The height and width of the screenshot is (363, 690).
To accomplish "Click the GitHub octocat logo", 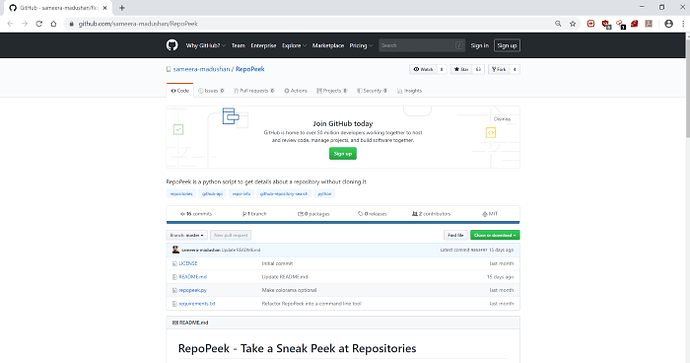I will 172,45.
